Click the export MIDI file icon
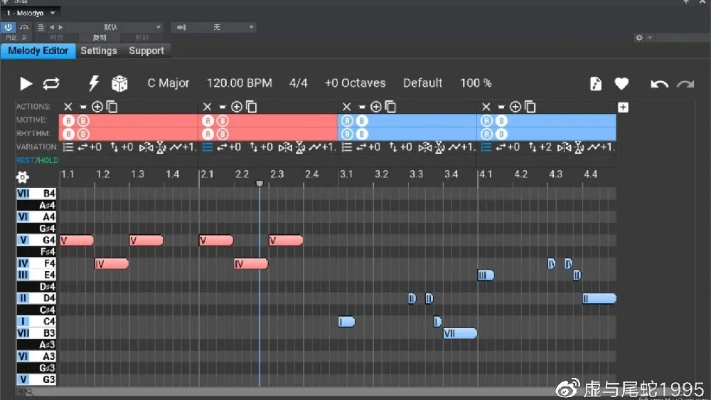This screenshot has height=400, width=711. tap(596, 84)
